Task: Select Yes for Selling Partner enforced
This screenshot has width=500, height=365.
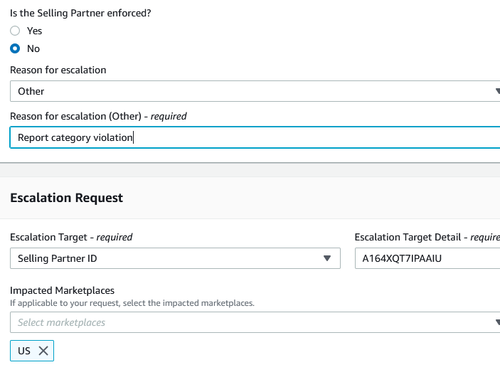Action: coord(15,31)
